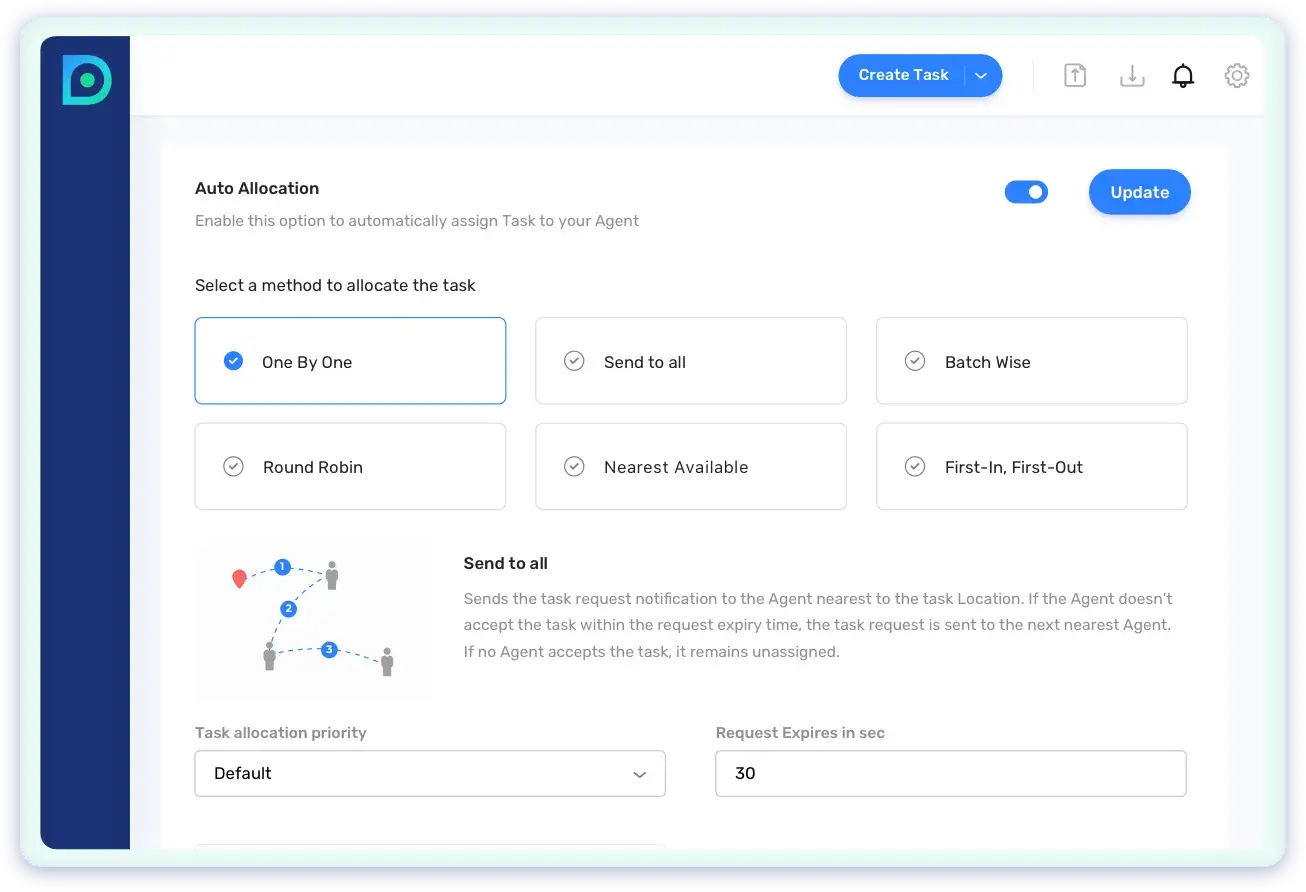Pick First-In, First-Out allocation method

(x=1031, y=466)
